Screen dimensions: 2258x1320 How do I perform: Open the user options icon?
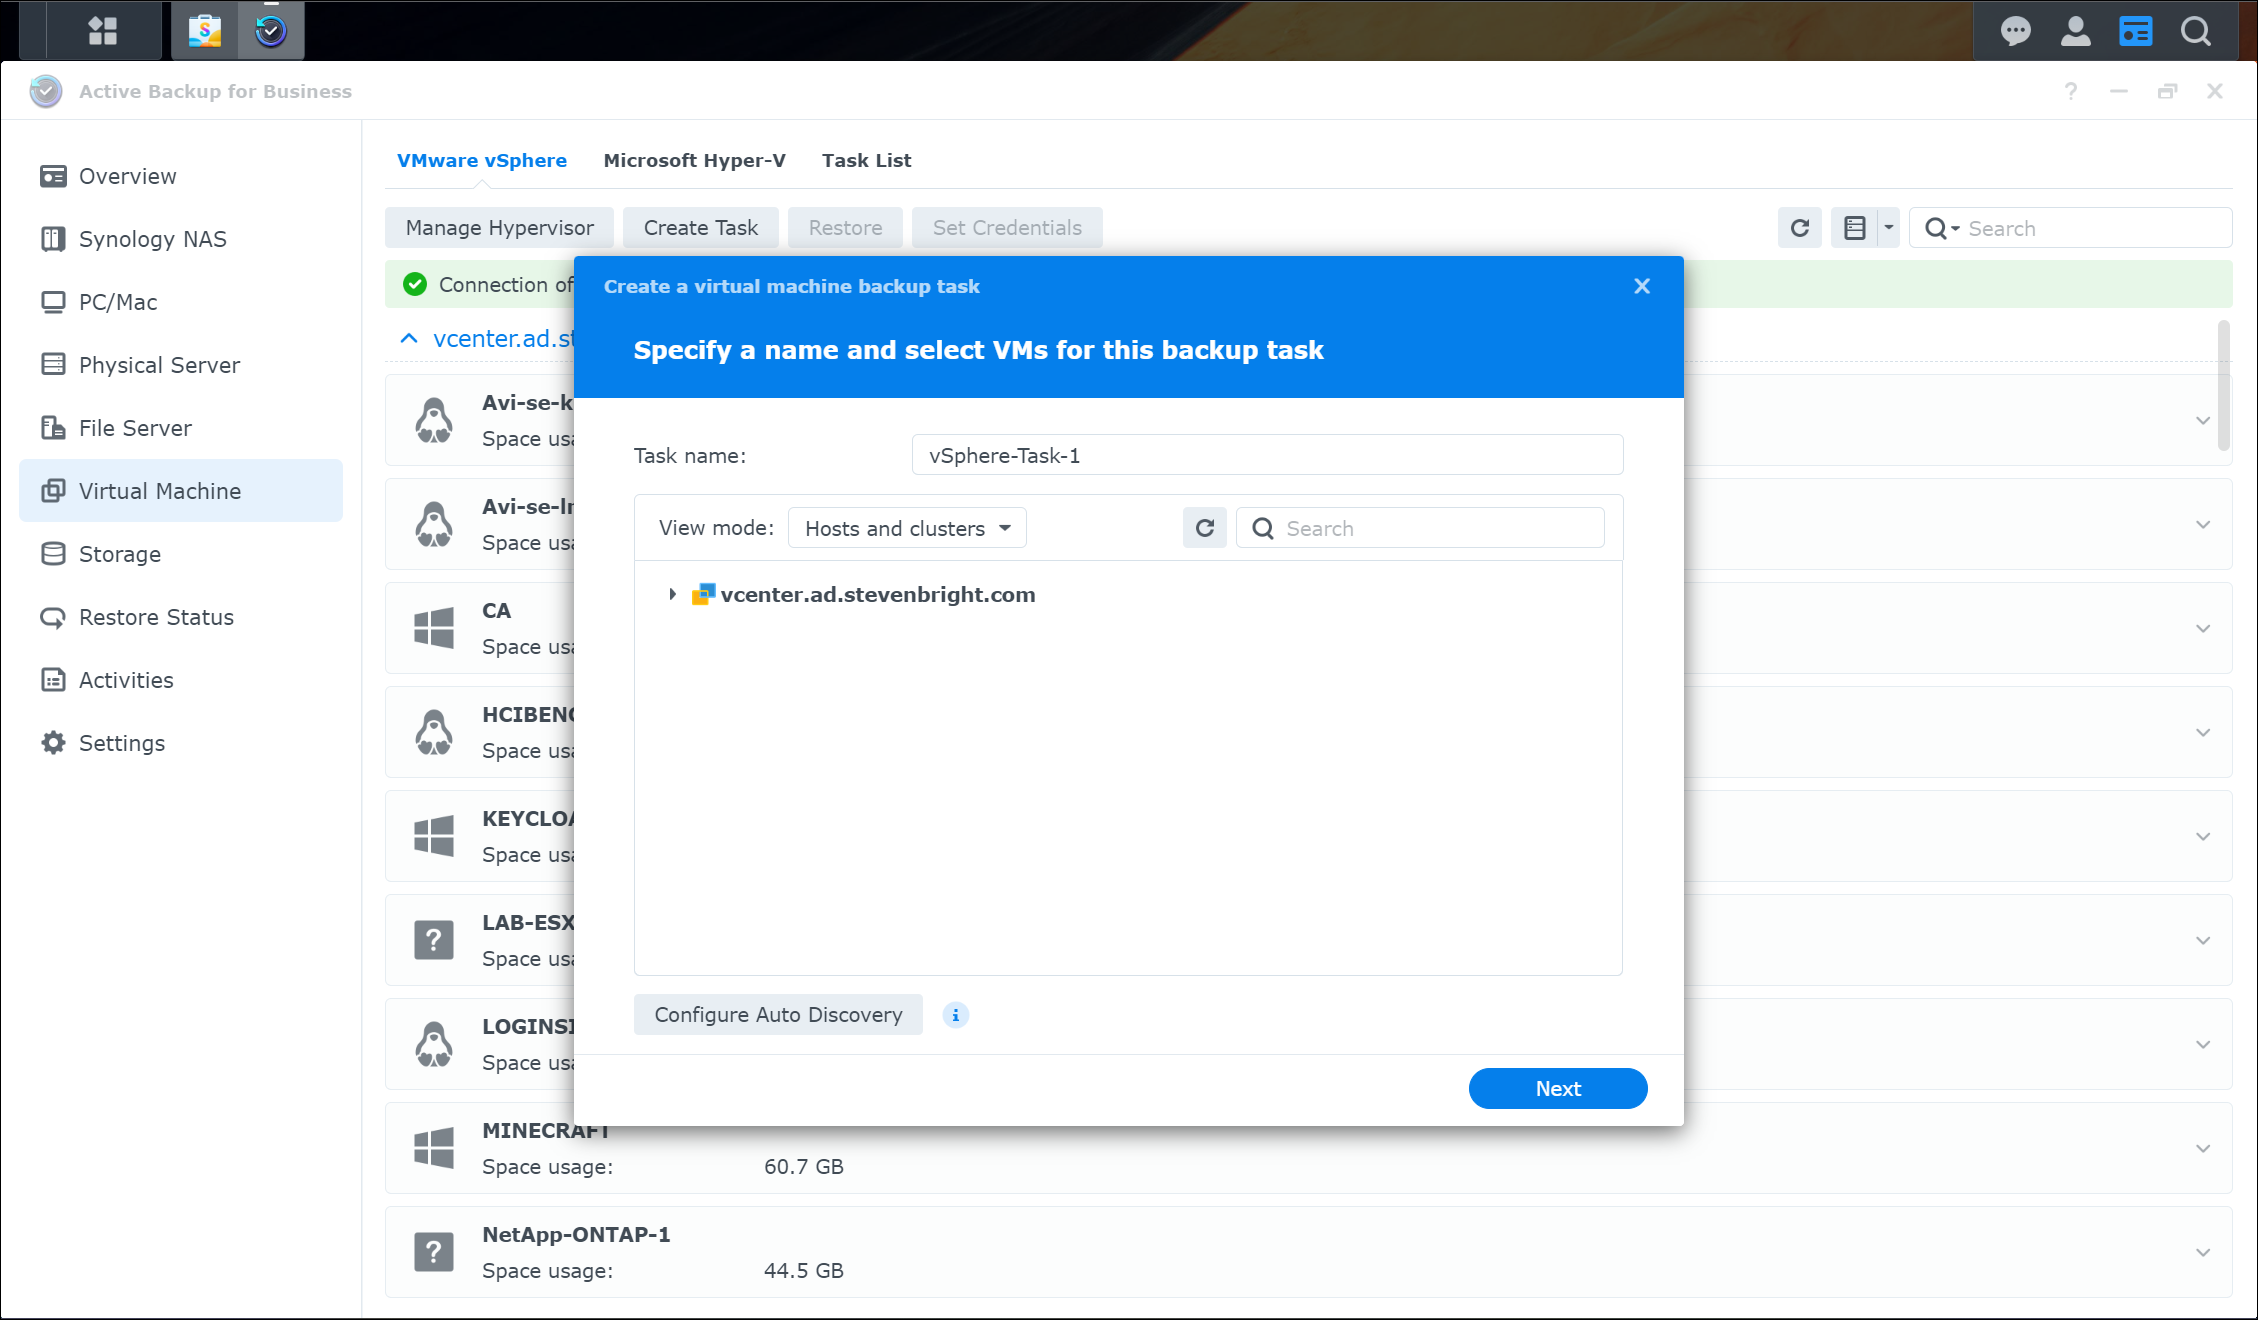[x=2076, y=31]
